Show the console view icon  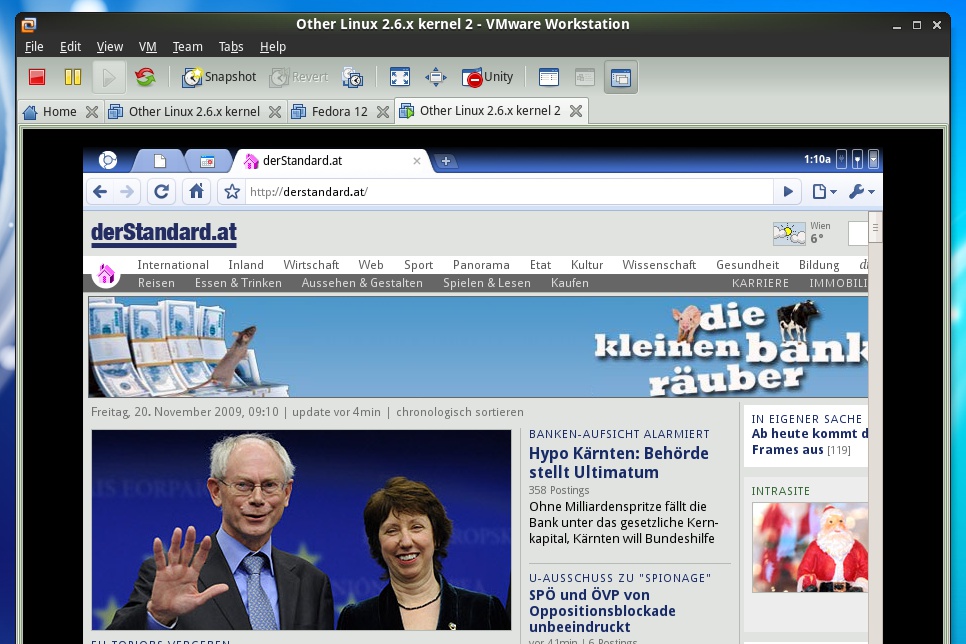tap(548, 77)
